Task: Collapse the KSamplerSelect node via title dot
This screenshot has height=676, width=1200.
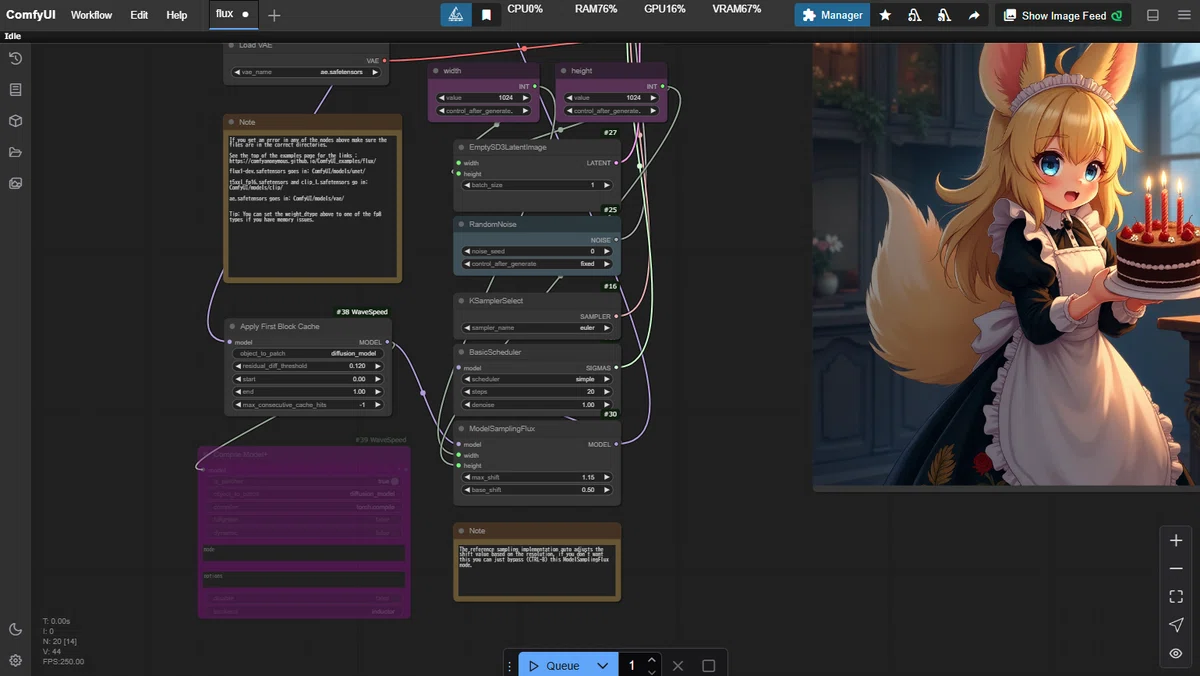Action: [x=462, y=301]
